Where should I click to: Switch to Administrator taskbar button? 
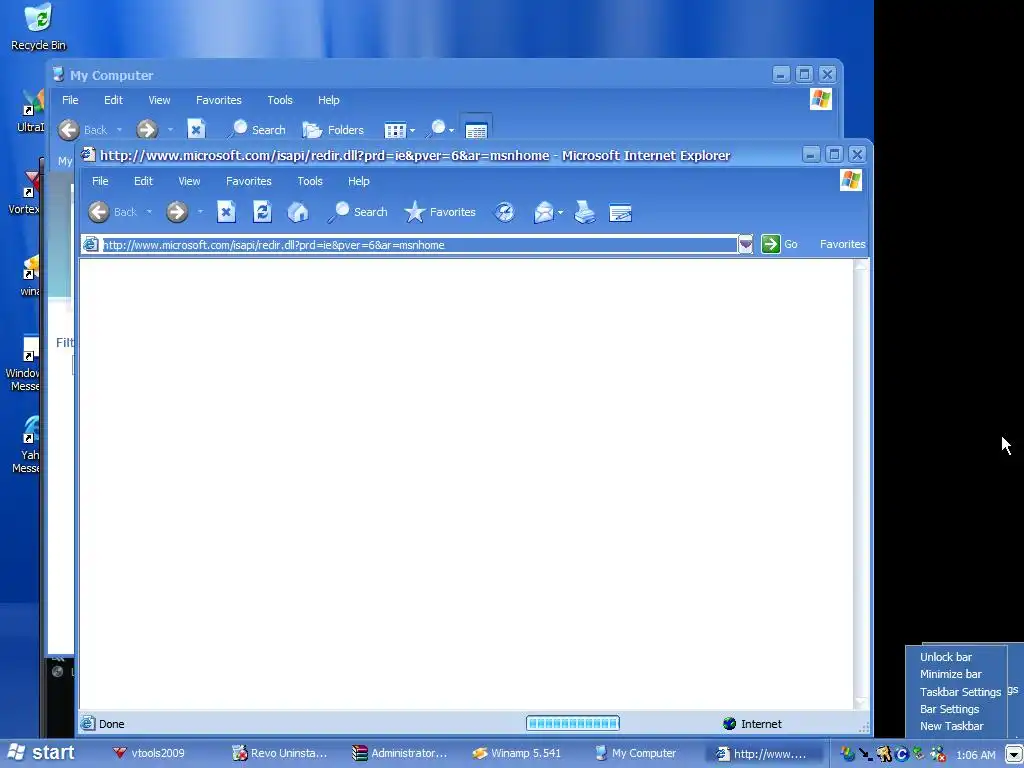pyautogui.click(x=400, y=753)
